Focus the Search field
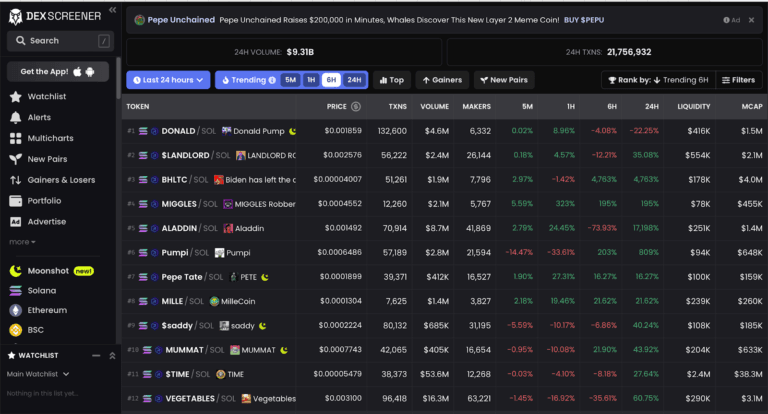The height and width of the screenshot is (414, 768). [x=60, y=41]
